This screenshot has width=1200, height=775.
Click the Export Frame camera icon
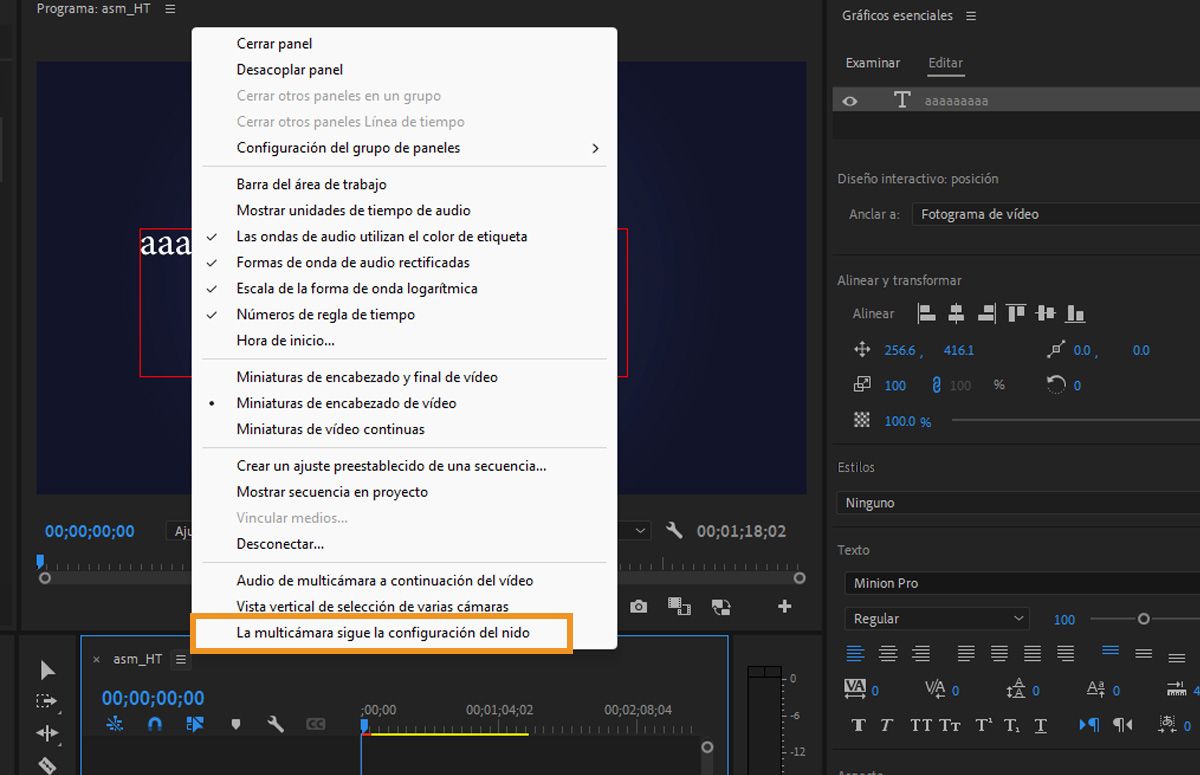click(638, 606)
